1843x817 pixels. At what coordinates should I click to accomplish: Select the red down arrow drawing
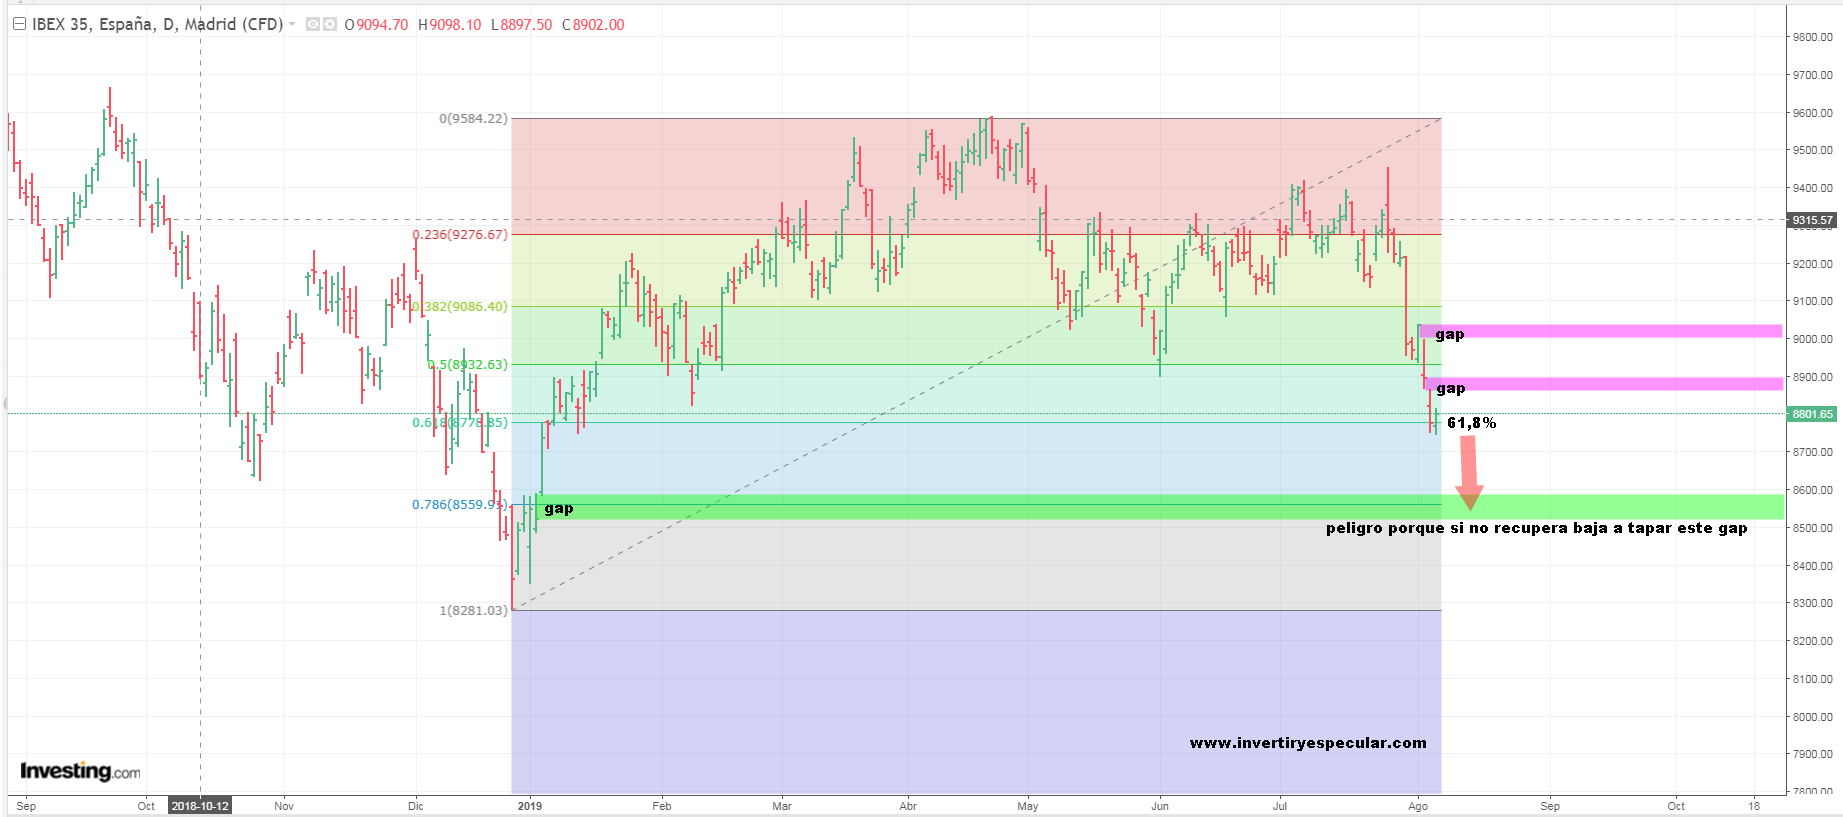[x=1468, y=472]
